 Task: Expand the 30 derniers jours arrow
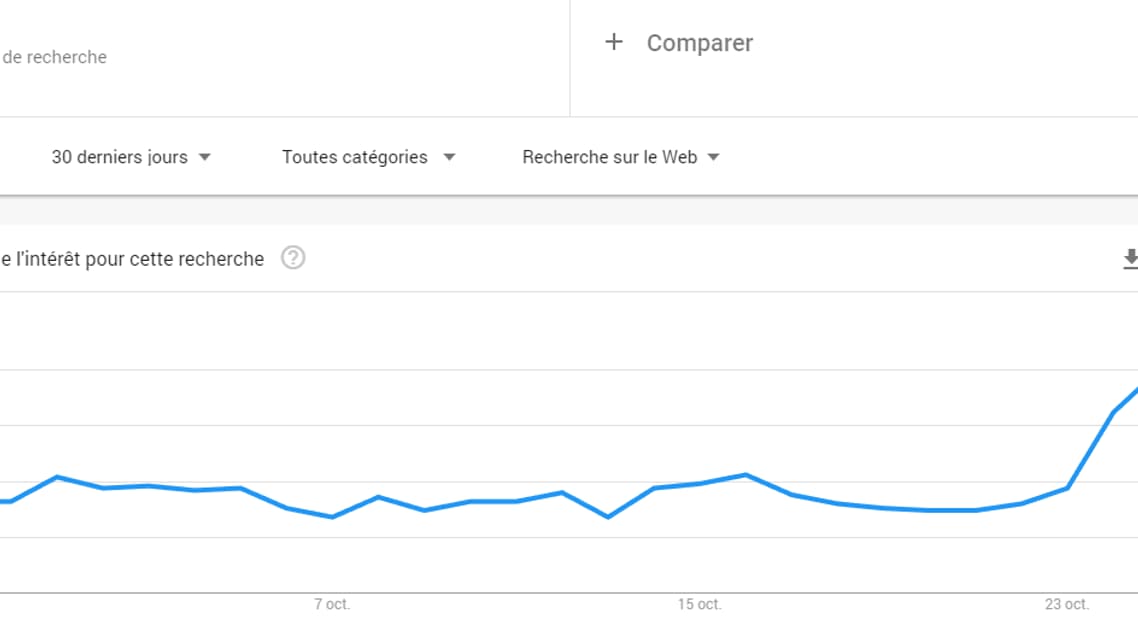205,157
